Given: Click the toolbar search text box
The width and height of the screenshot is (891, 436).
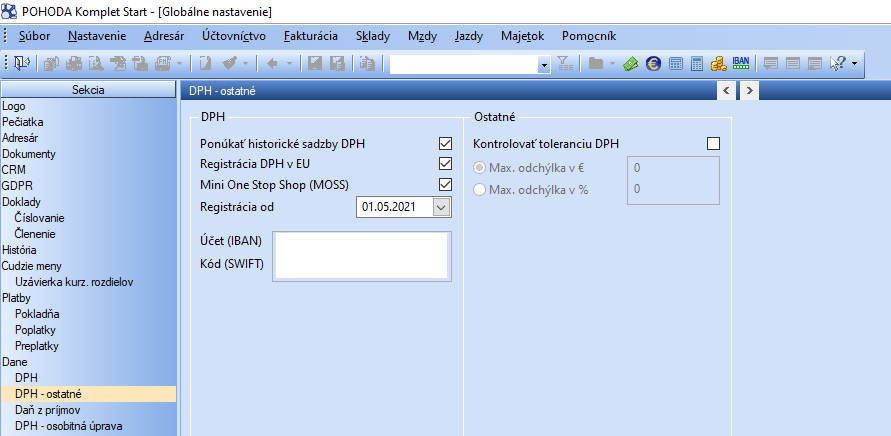Looking at the screenshot, I should point(465,64).
